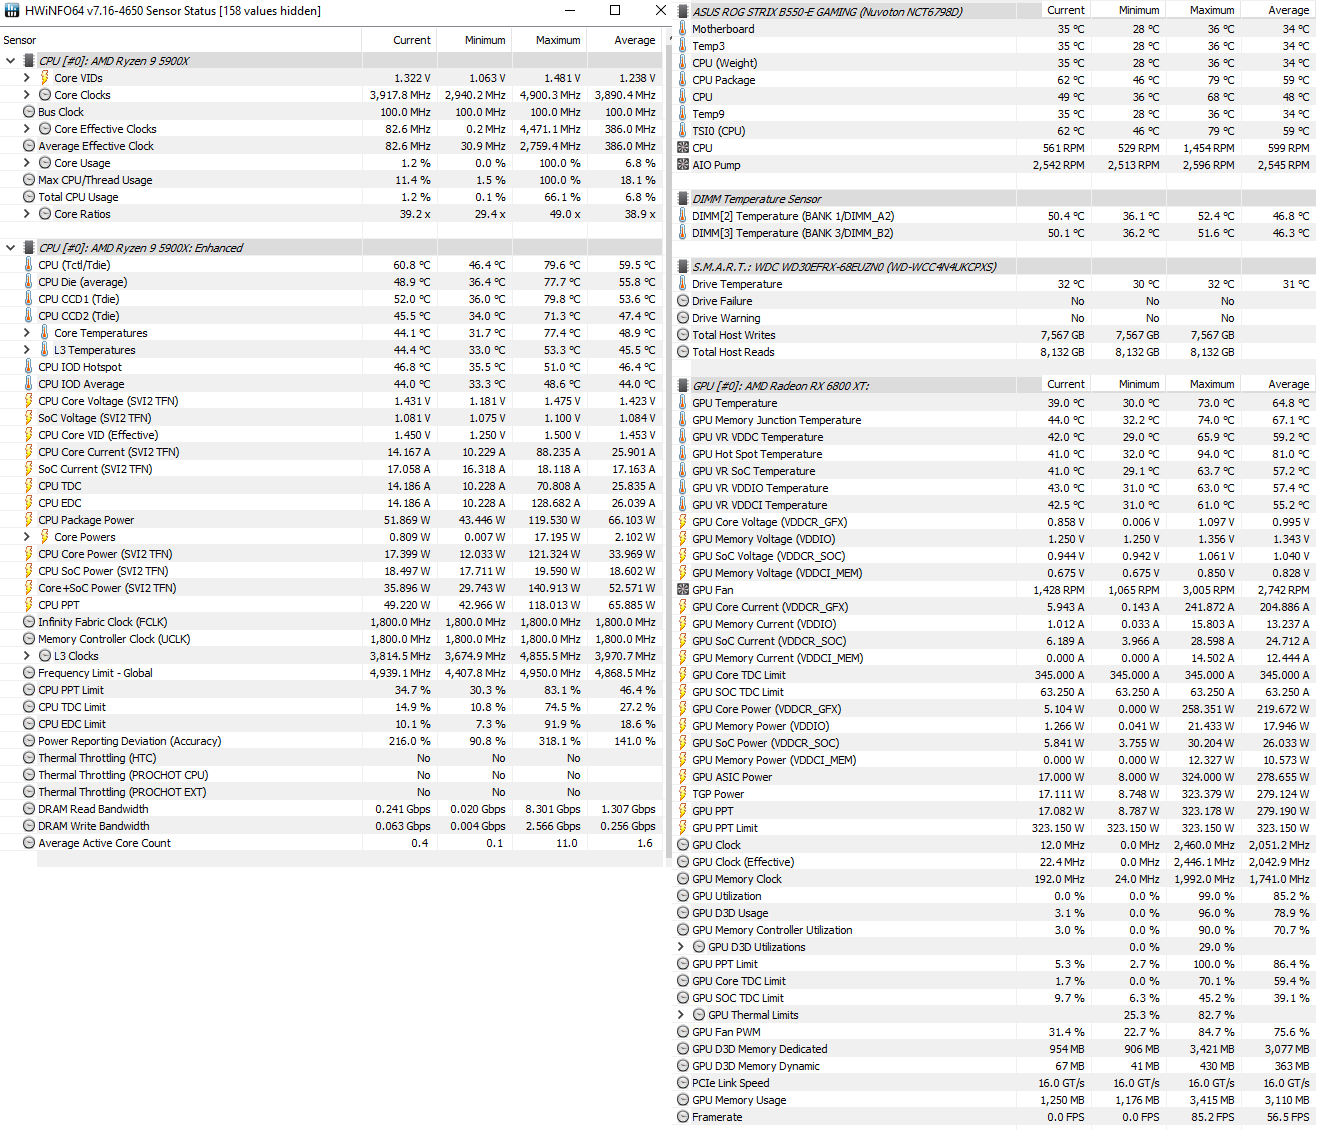
Task: Click the circle icon beside Framerate
Action: pos(683,1117)
